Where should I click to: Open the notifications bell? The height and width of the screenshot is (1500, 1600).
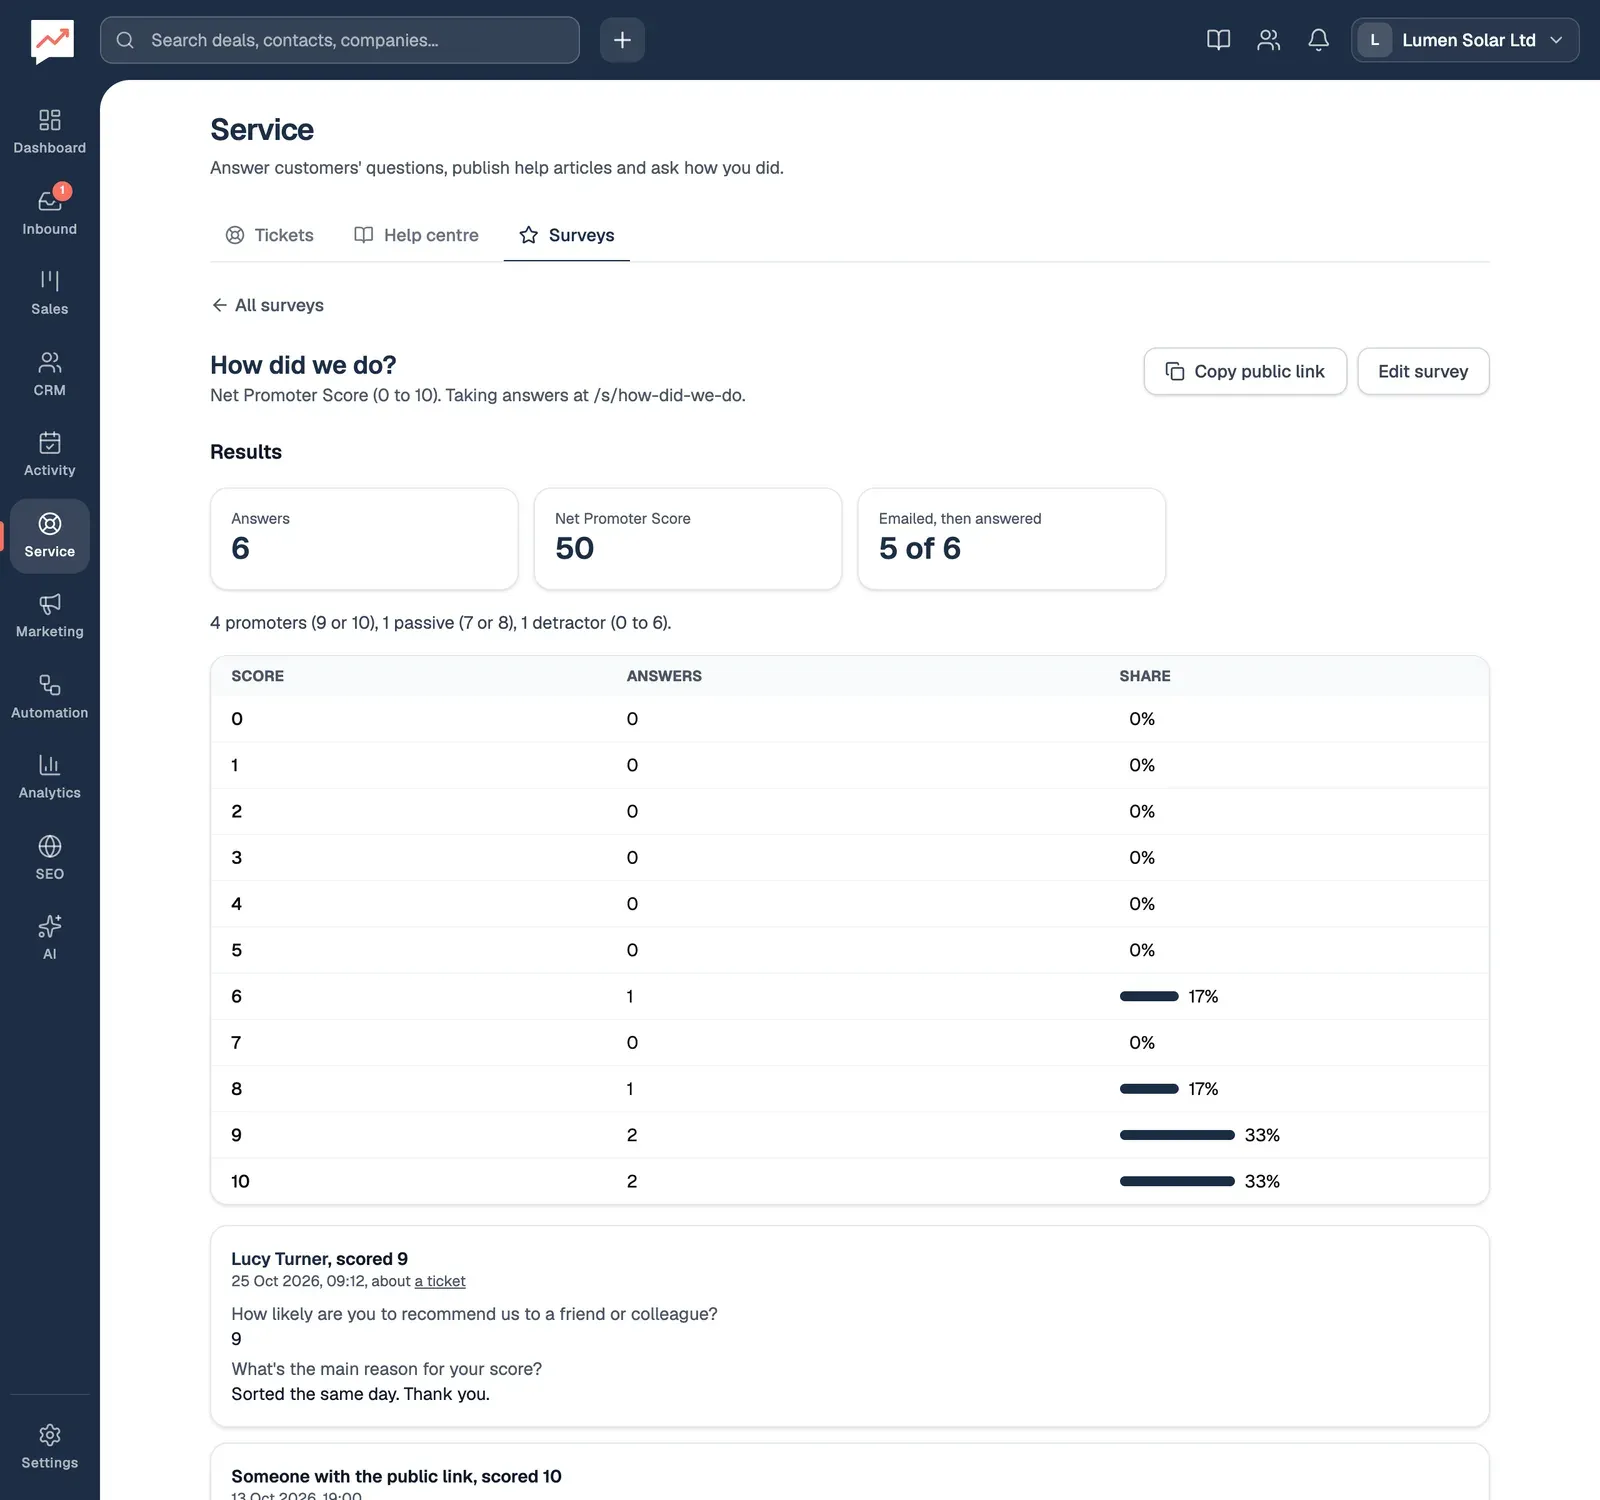[1318, 40]
